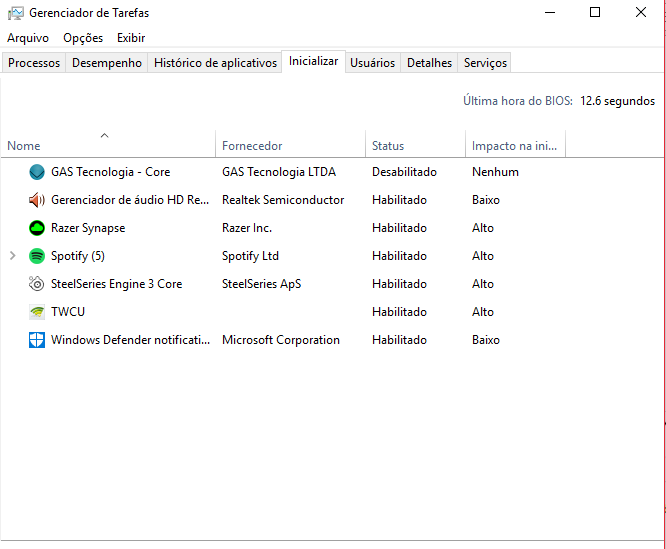This screenshot has height=549, width=666.
Task: Select the TWCU entry name
Action: (68, 312)
